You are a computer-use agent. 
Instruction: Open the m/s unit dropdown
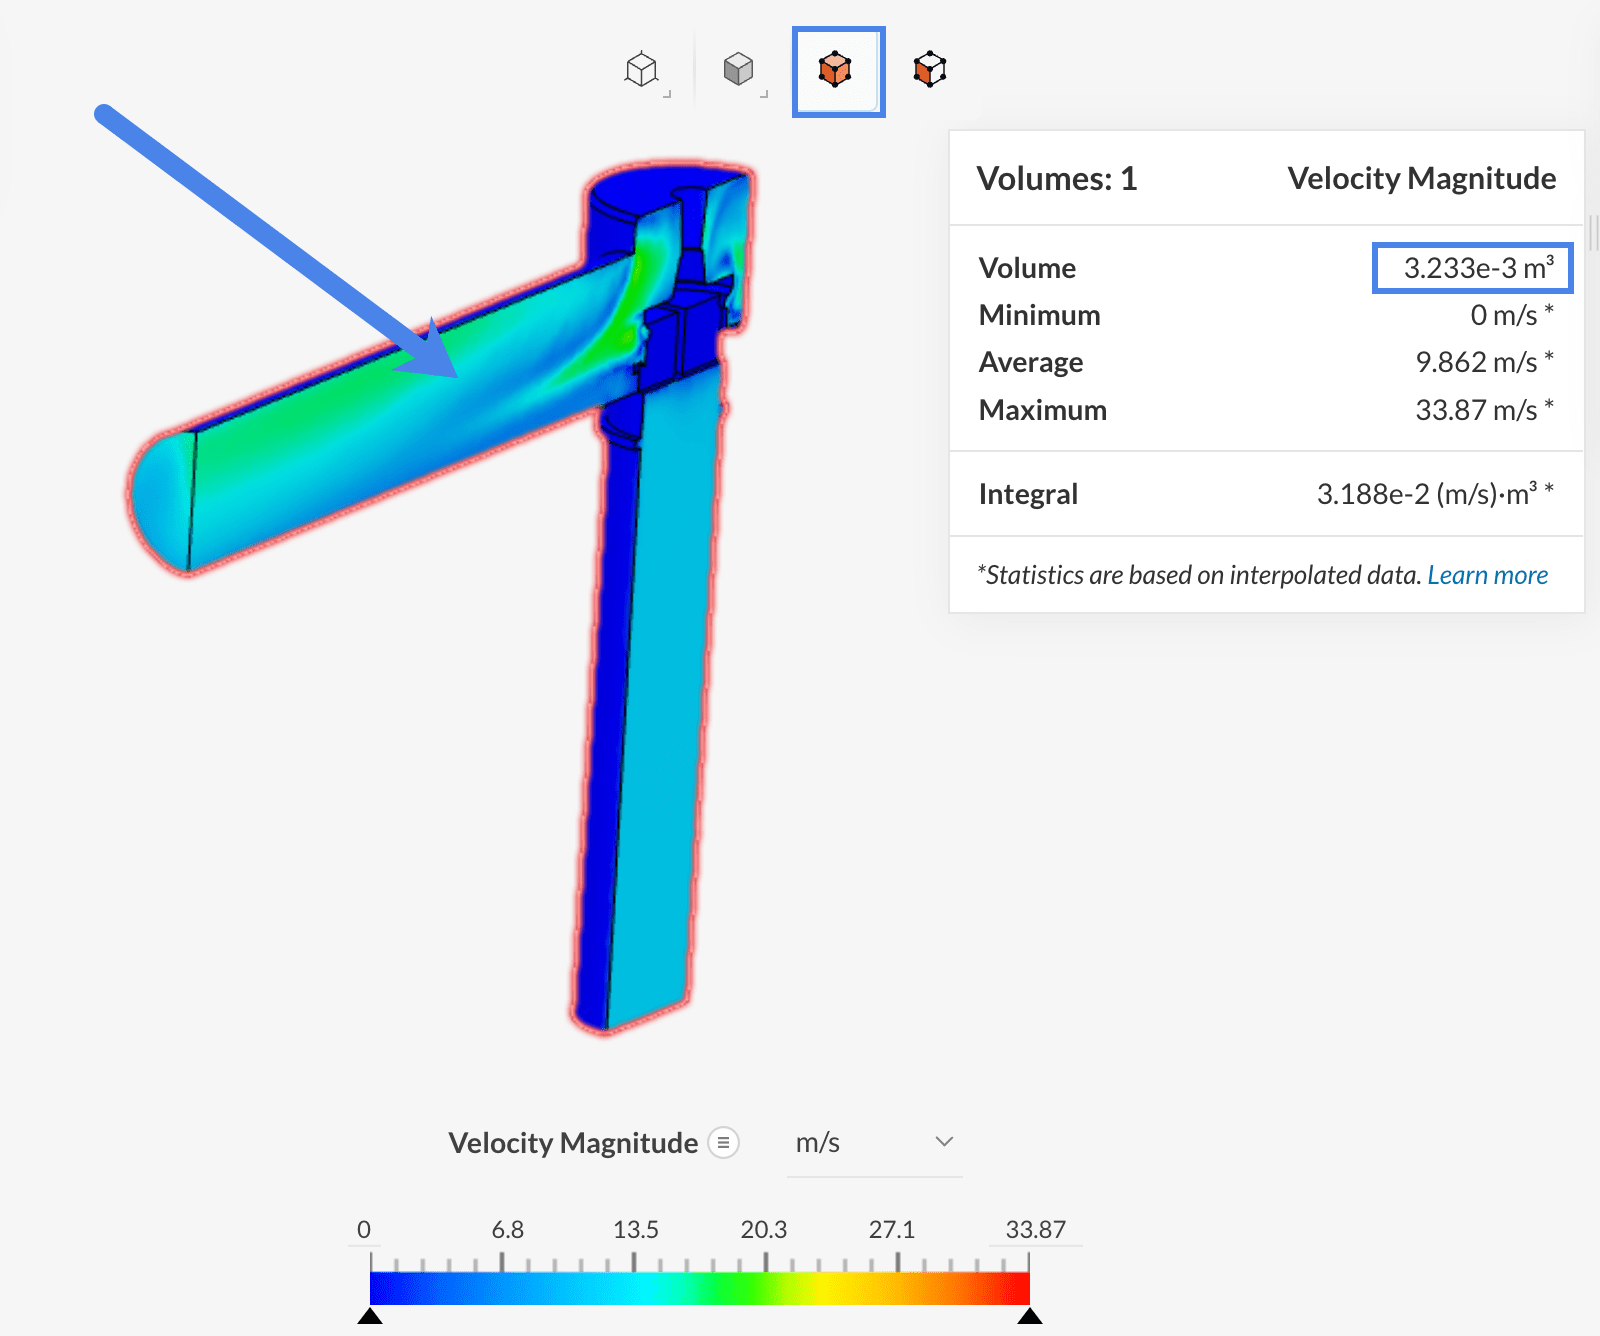[874, 1143]
